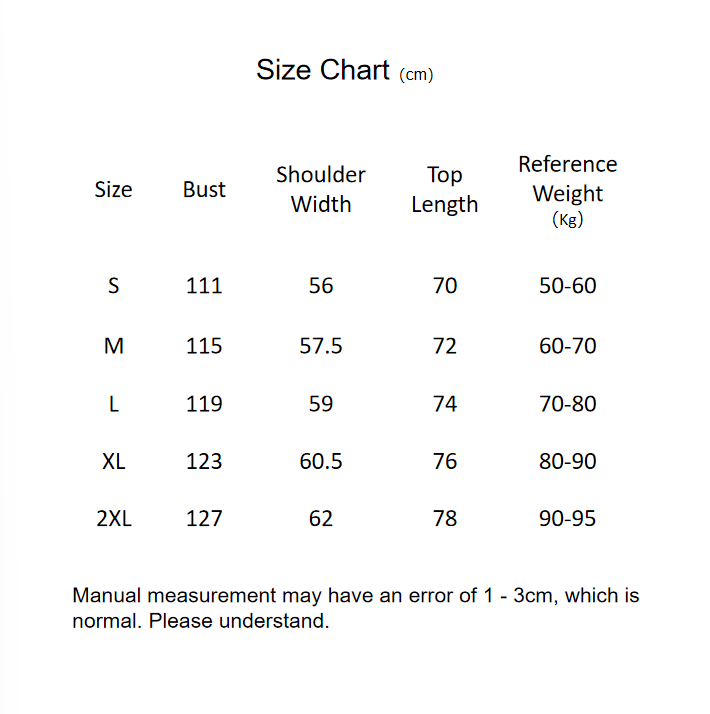Click the bust value 111
710x714 pixels.
[204, 286]
